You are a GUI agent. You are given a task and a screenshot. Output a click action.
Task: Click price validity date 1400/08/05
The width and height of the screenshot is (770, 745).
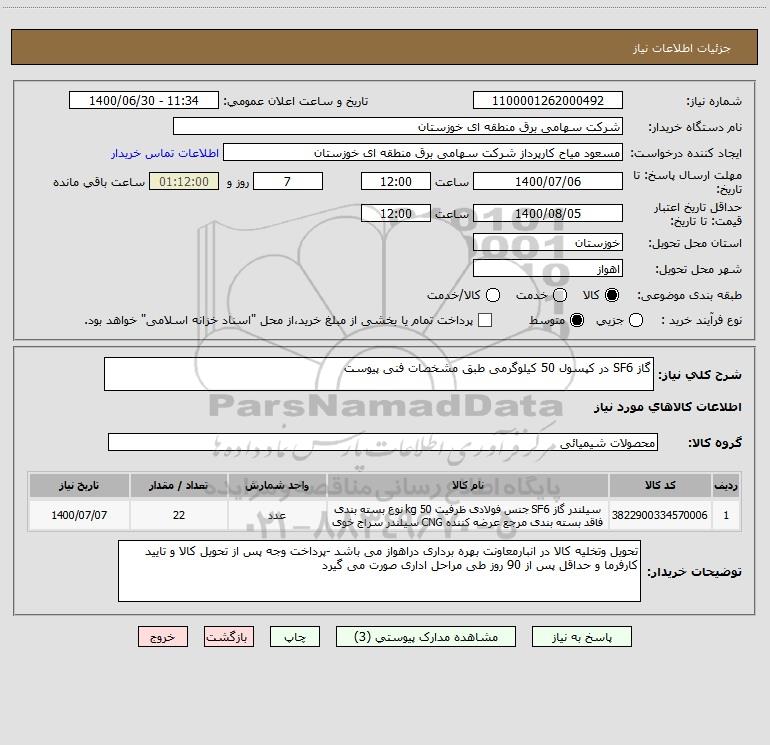(x=548, y=213)
